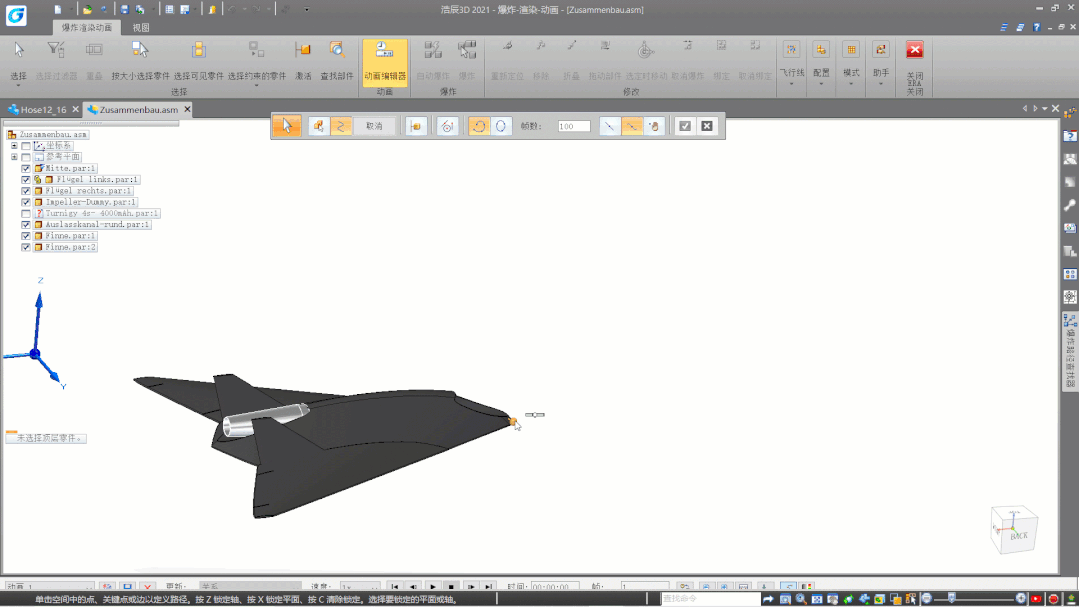Click the 选择可见零件 icon in the ribbon
The width and height of the screenshot is (1079, 607).
point(198,50)
